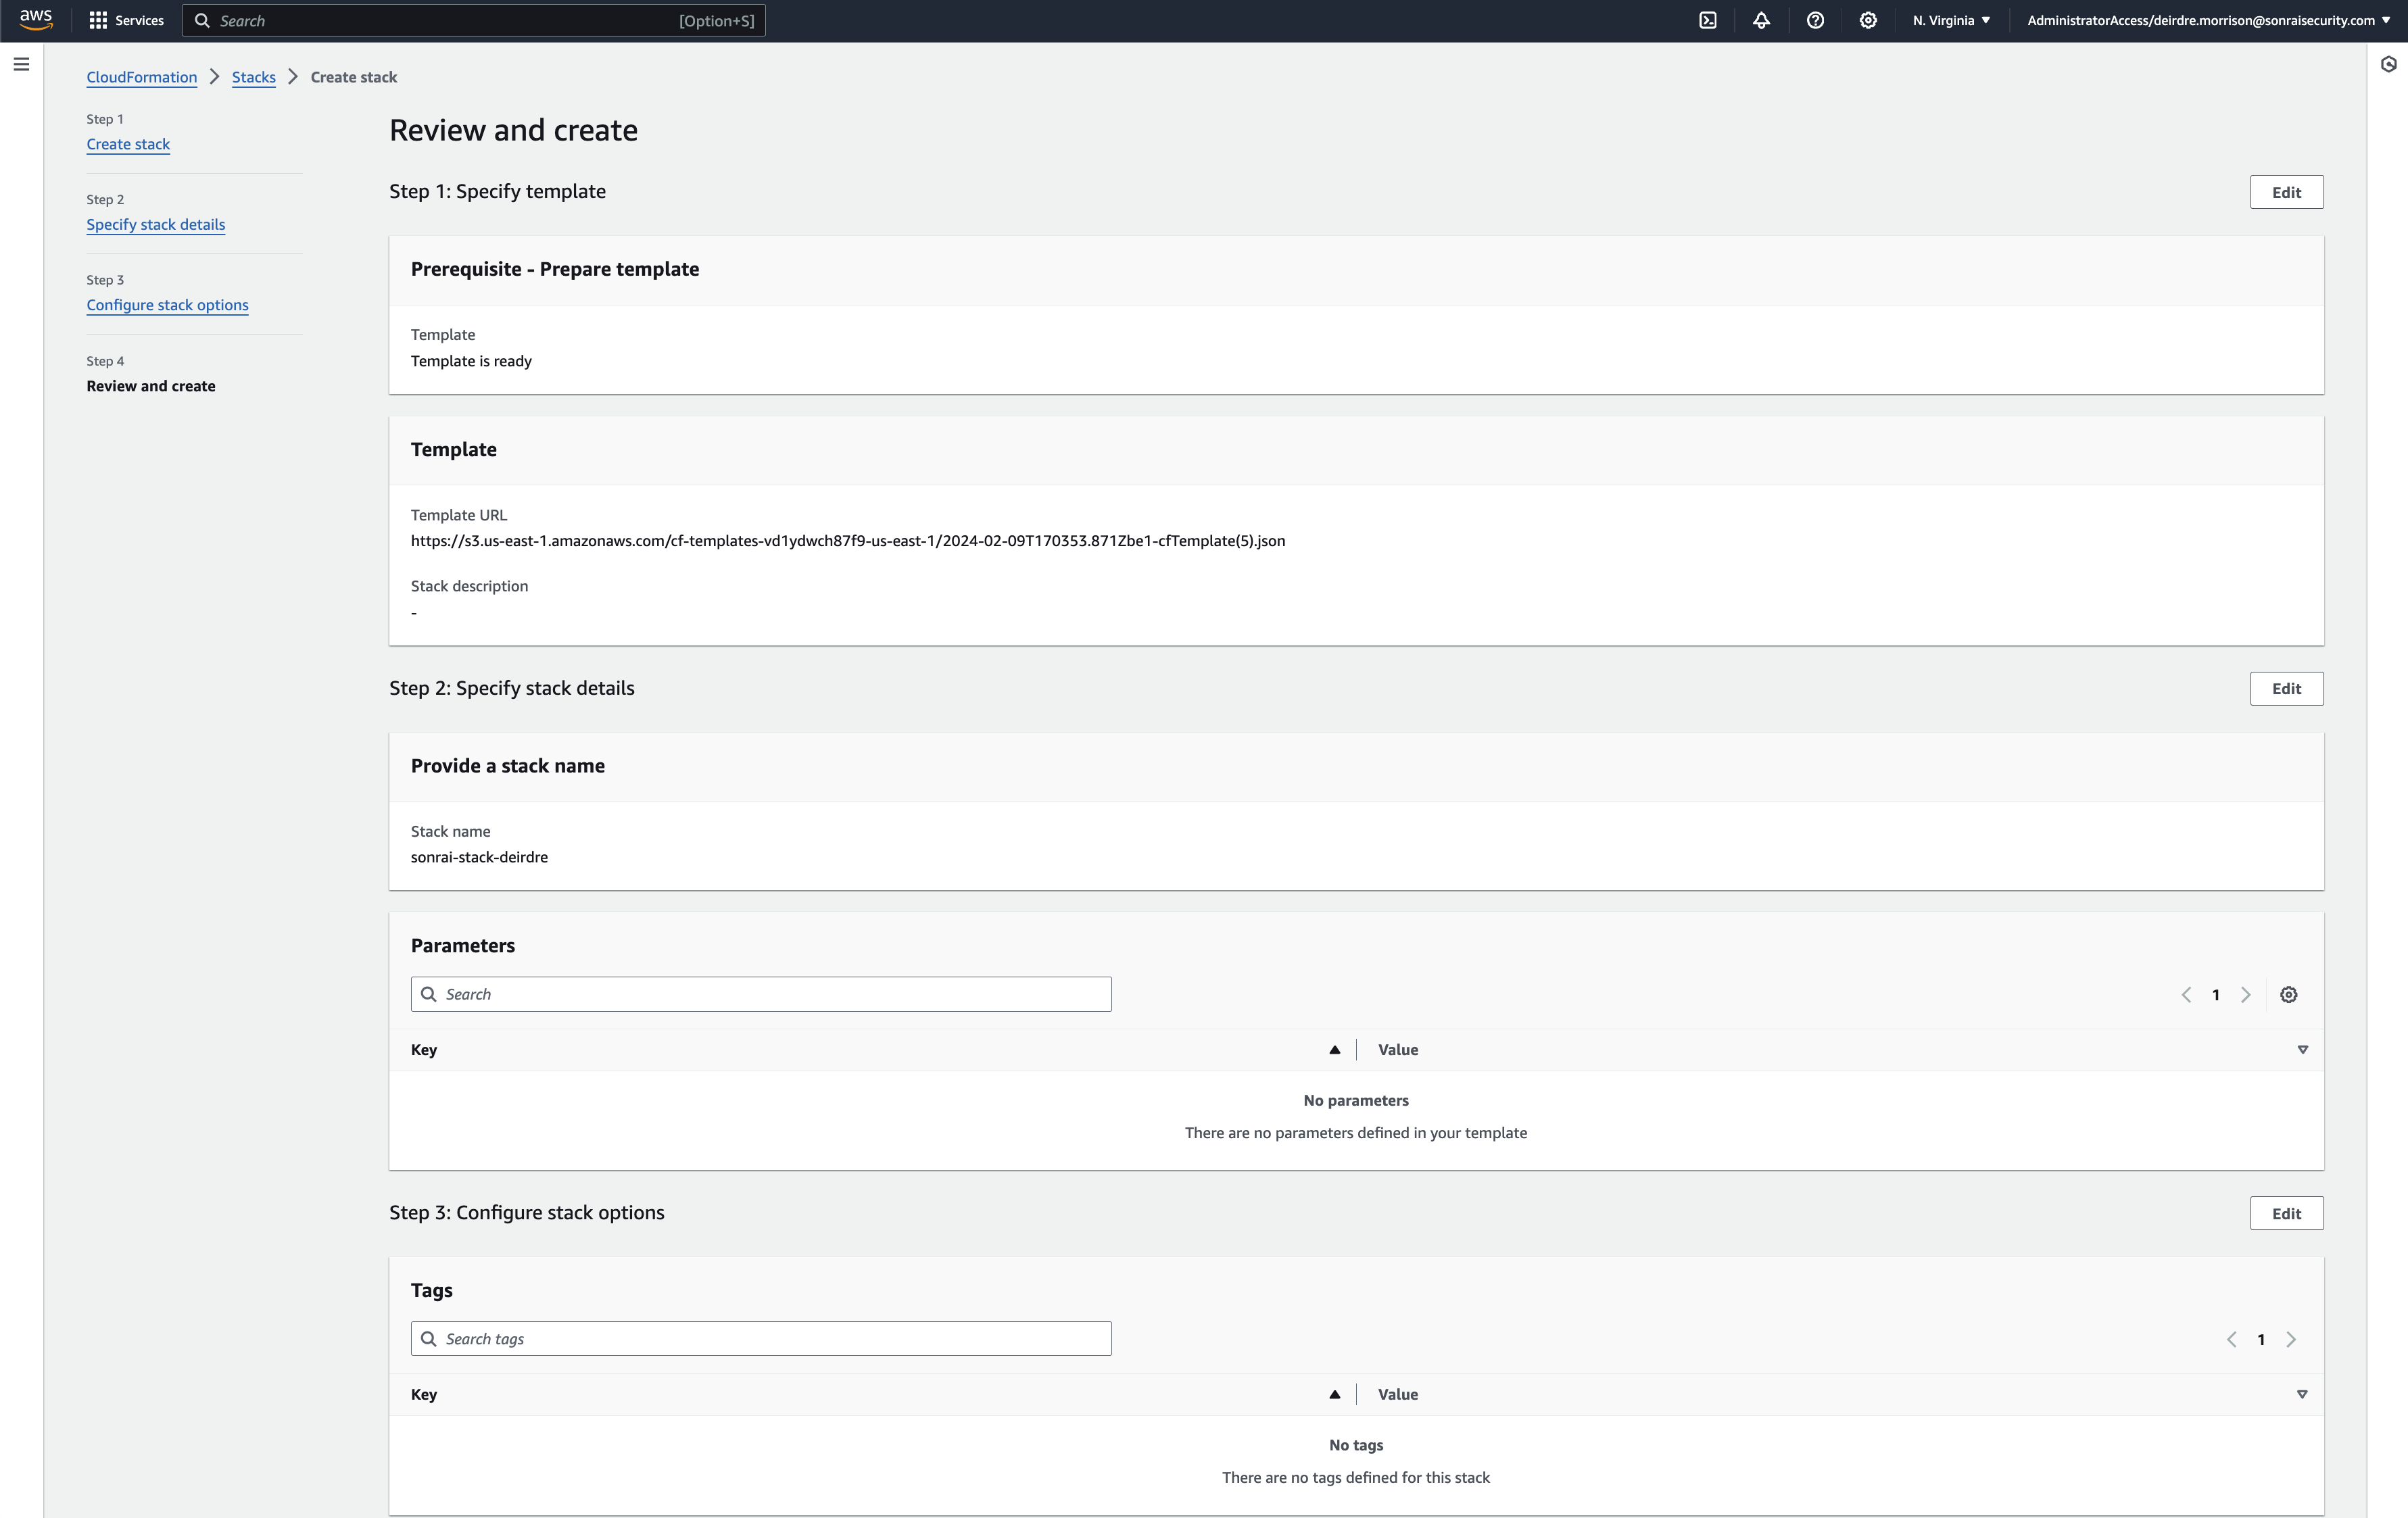Sort Tags by Value column arrow

2302,1394
